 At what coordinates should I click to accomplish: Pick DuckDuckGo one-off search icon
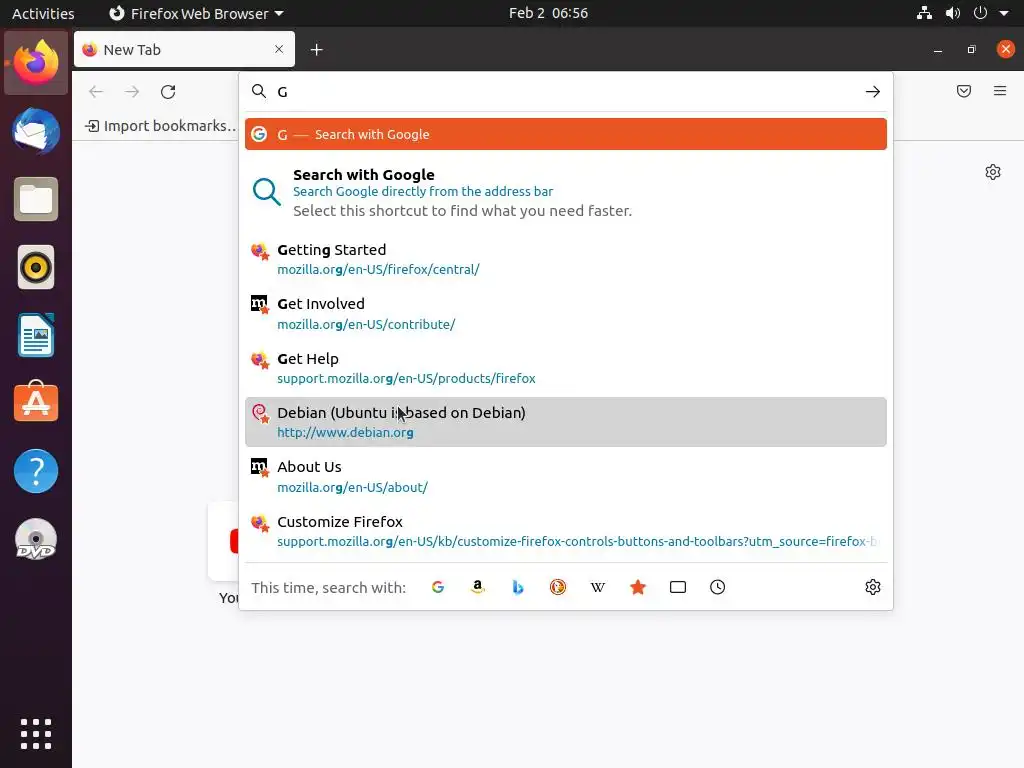point(558,587)
